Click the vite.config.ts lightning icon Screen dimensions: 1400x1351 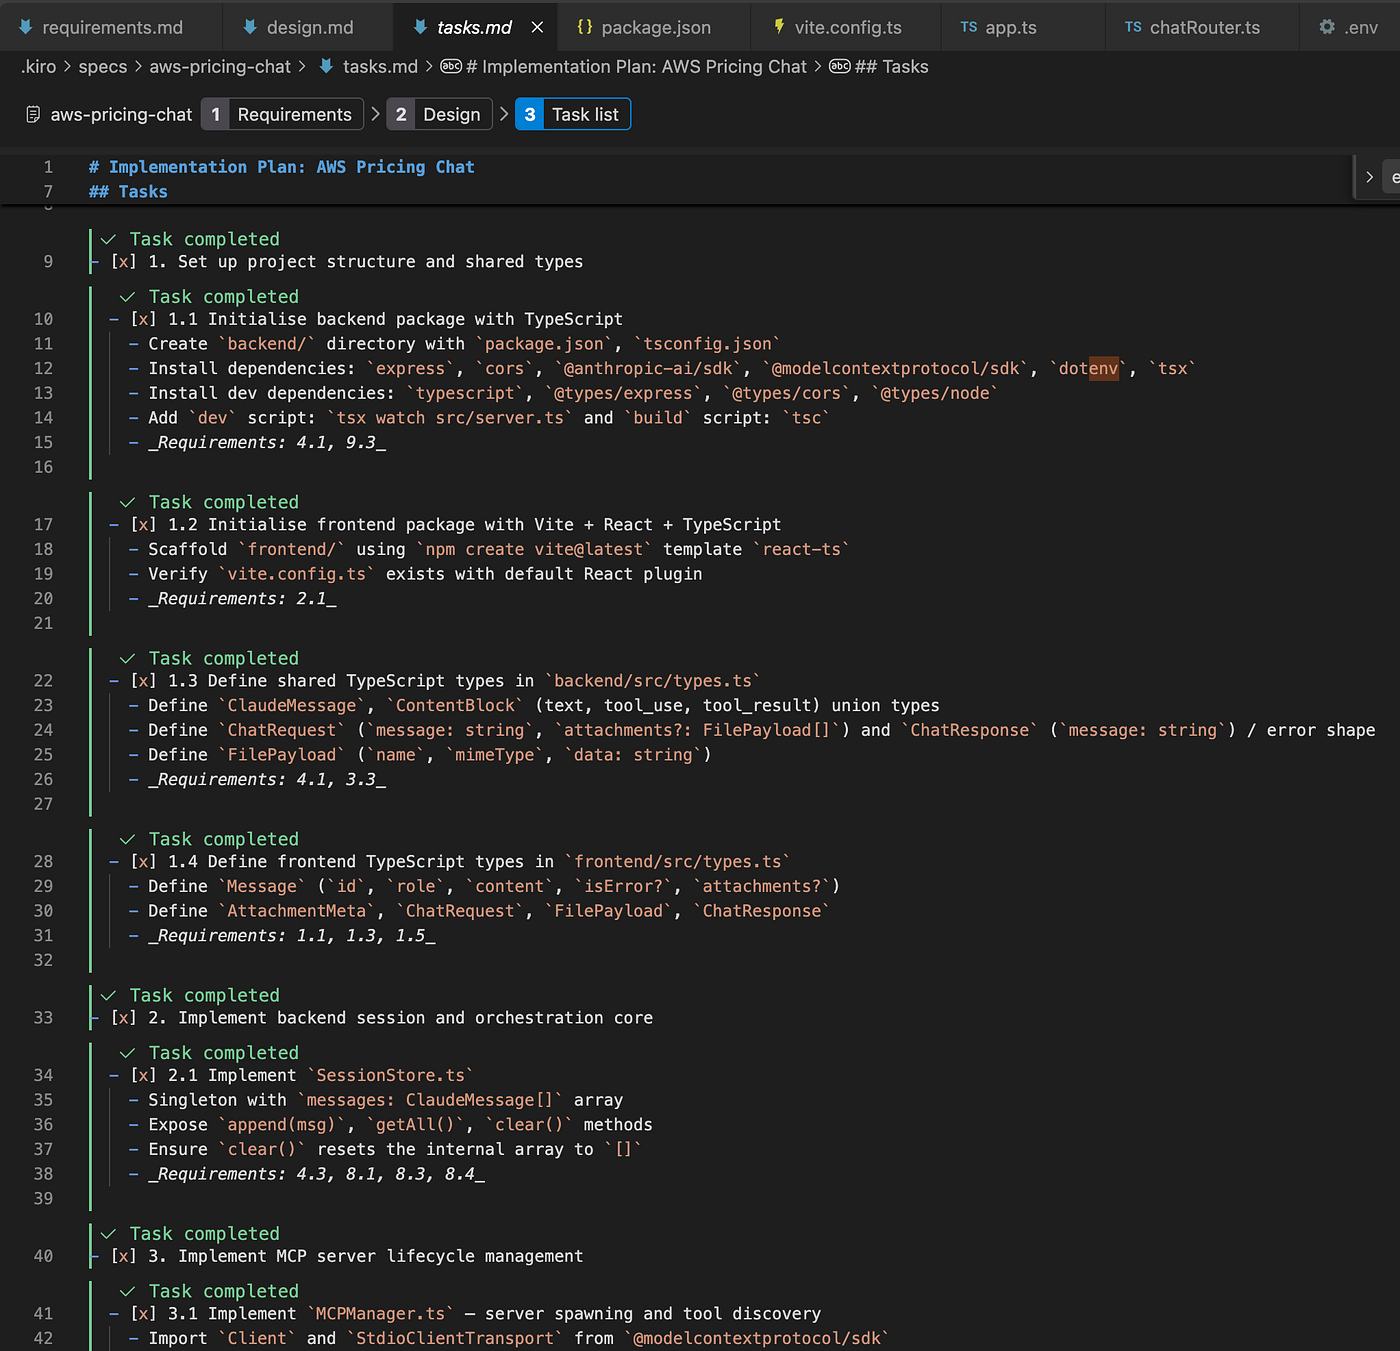pos(779,27)
